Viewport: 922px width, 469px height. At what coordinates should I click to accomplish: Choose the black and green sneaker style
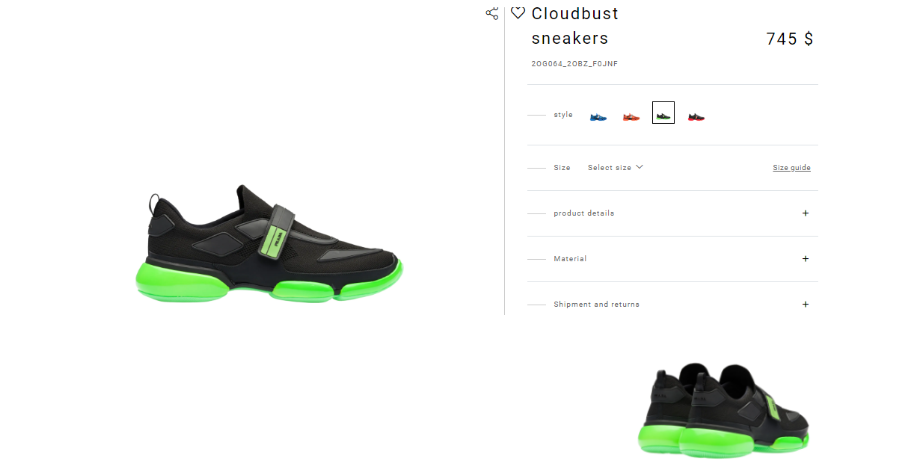click(663, 113)
